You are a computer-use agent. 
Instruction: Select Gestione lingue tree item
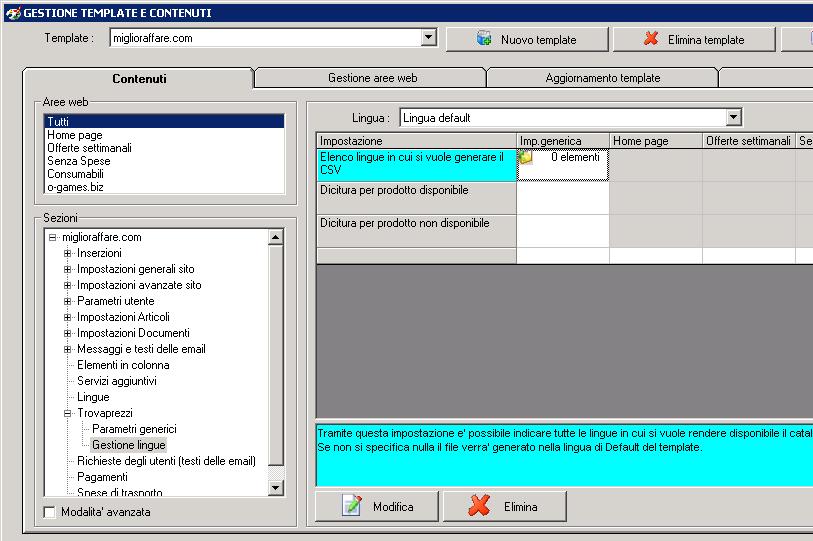point(129,445)
